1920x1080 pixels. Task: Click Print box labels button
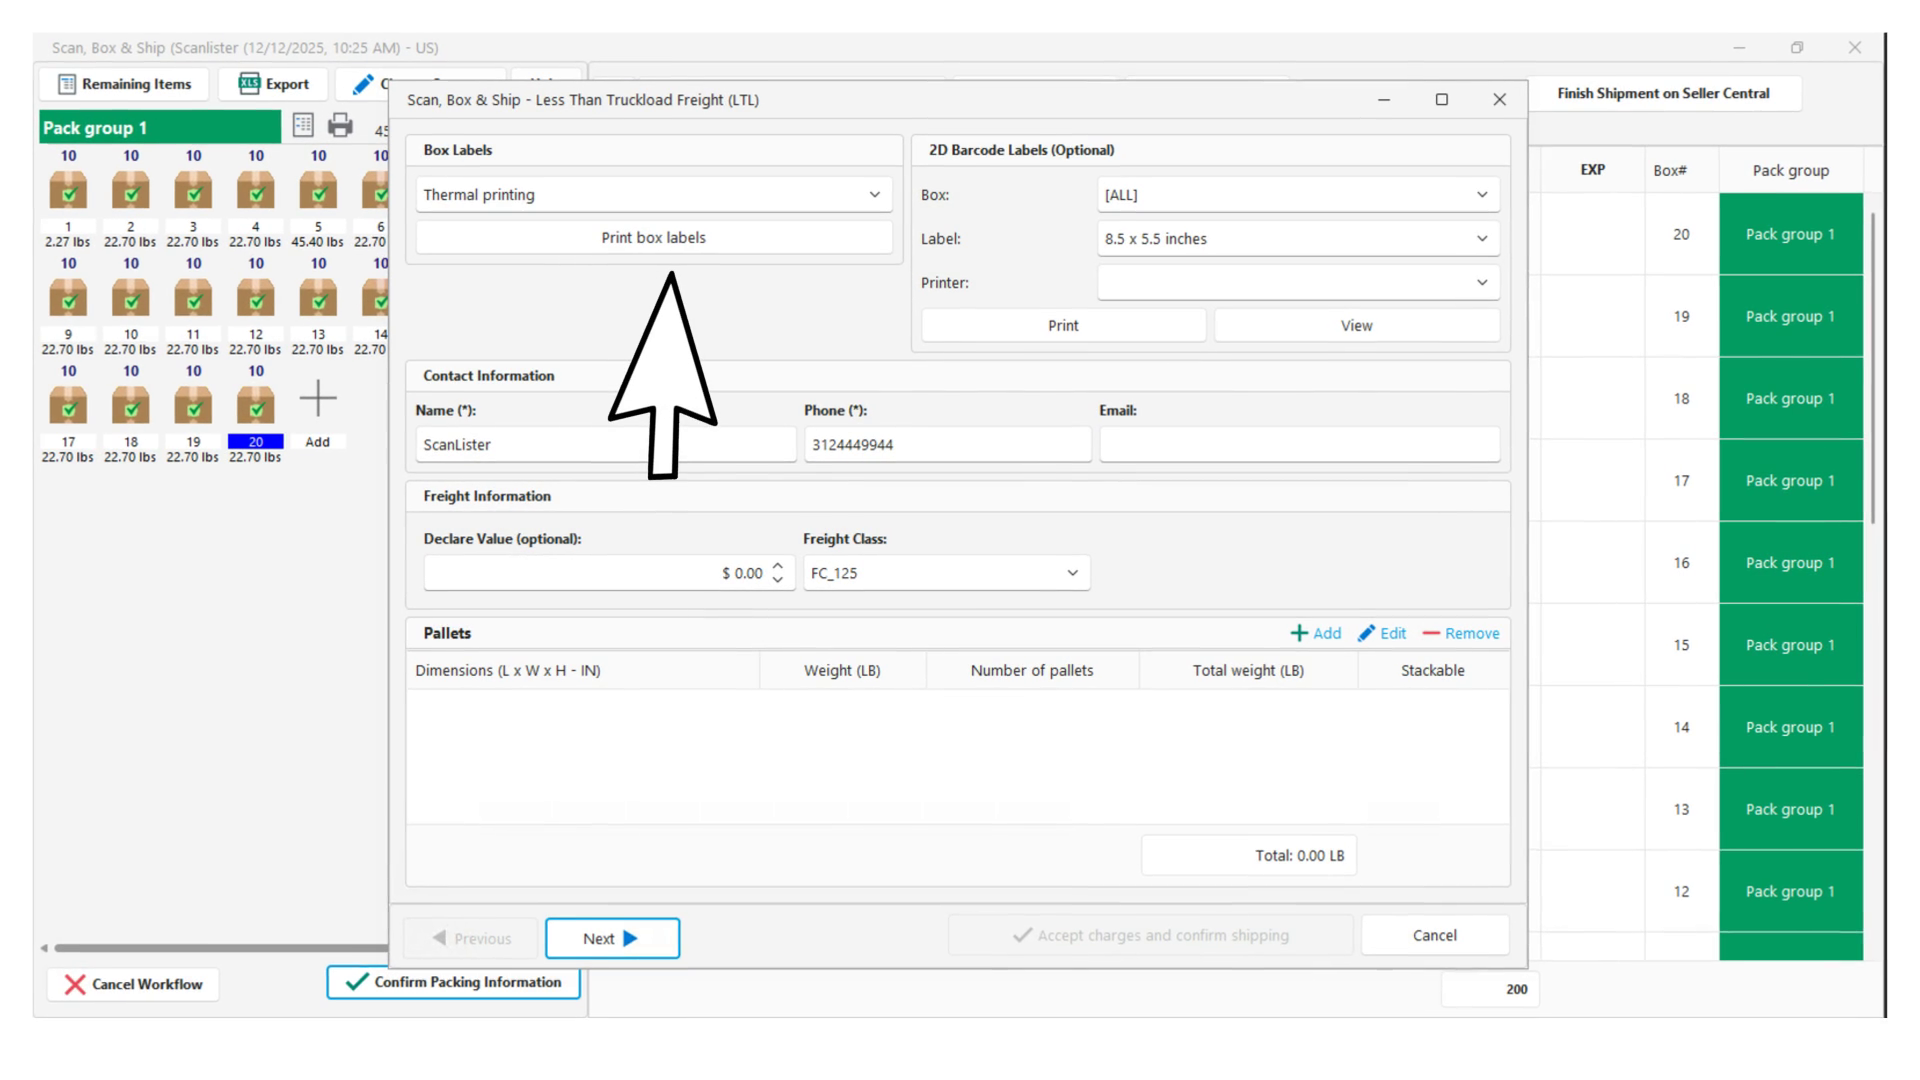(653, 238)
